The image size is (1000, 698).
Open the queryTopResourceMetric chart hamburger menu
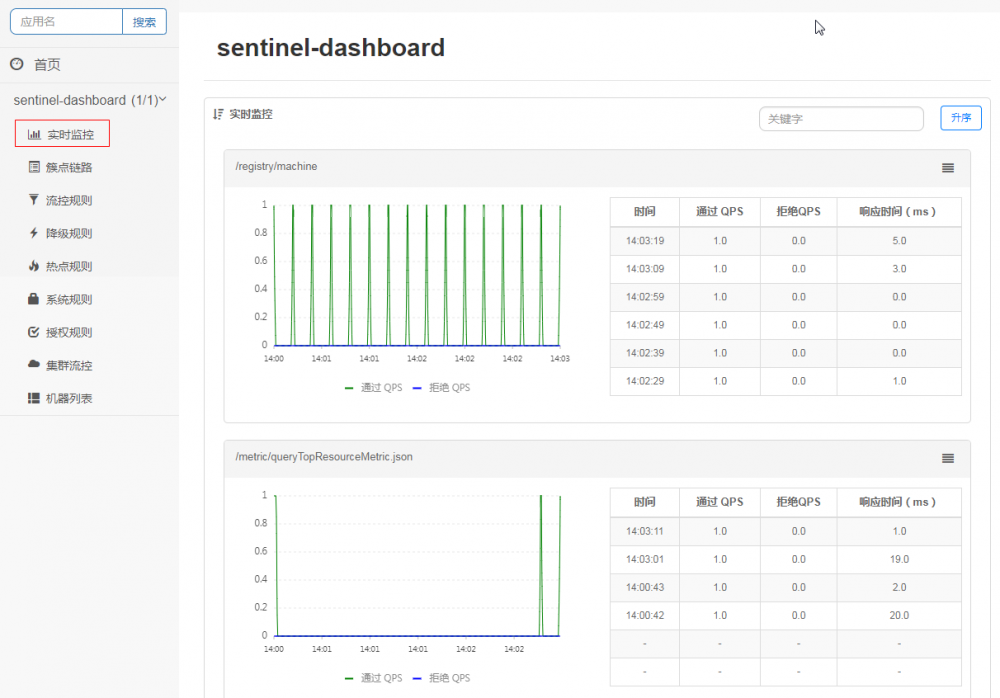click(x=947, y=457)
